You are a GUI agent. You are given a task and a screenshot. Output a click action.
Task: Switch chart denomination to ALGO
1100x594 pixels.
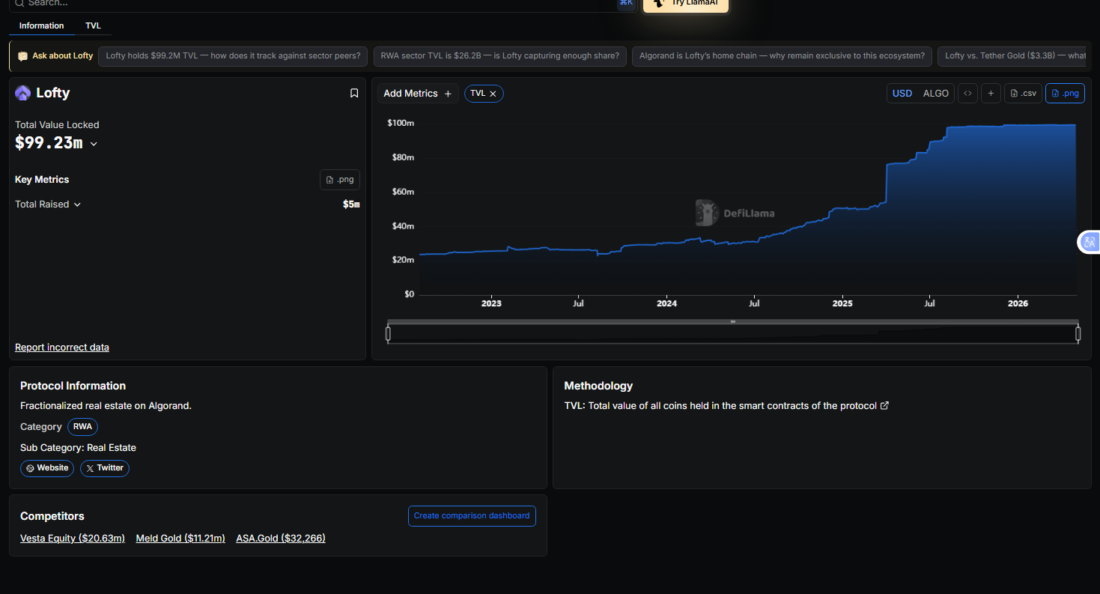pyautogui.click(x=936, y=93)
